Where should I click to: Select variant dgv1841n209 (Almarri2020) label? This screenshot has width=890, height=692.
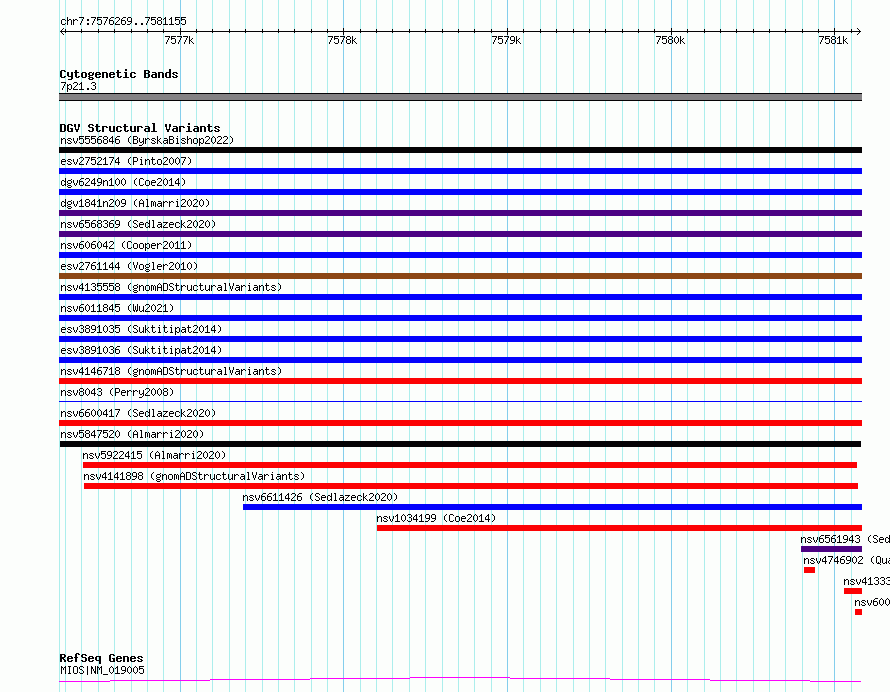(x=135, y=203)
